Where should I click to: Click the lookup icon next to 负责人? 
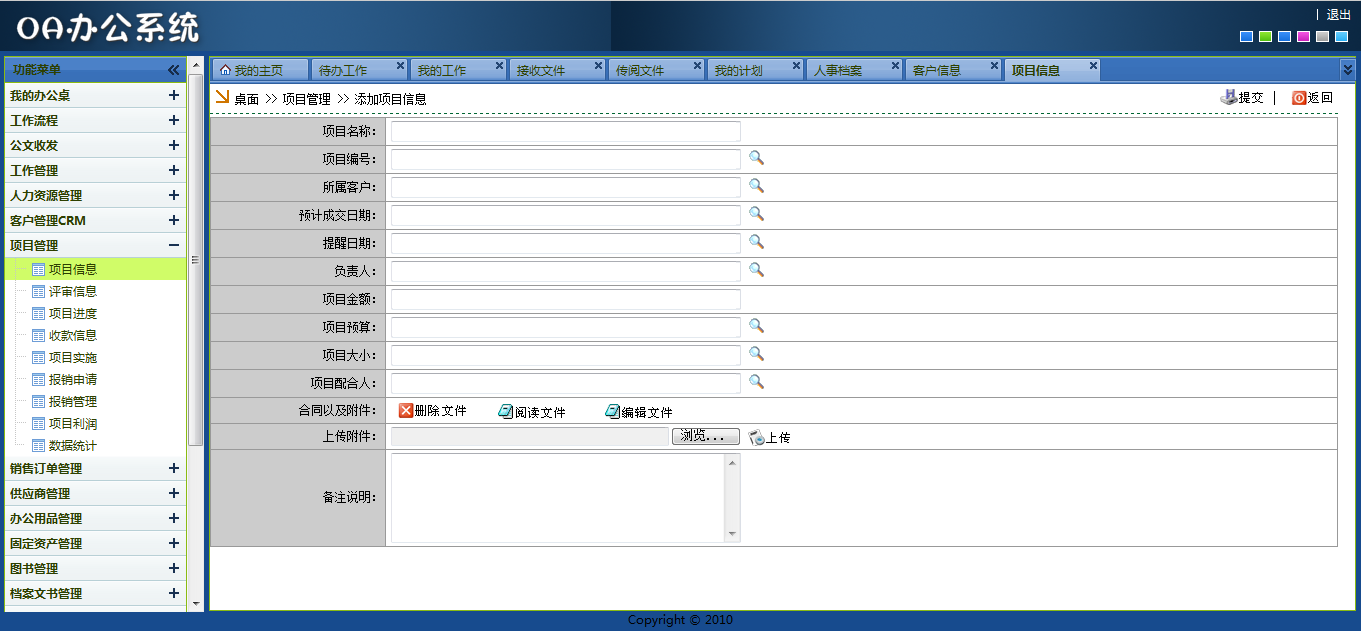[756, 270]
